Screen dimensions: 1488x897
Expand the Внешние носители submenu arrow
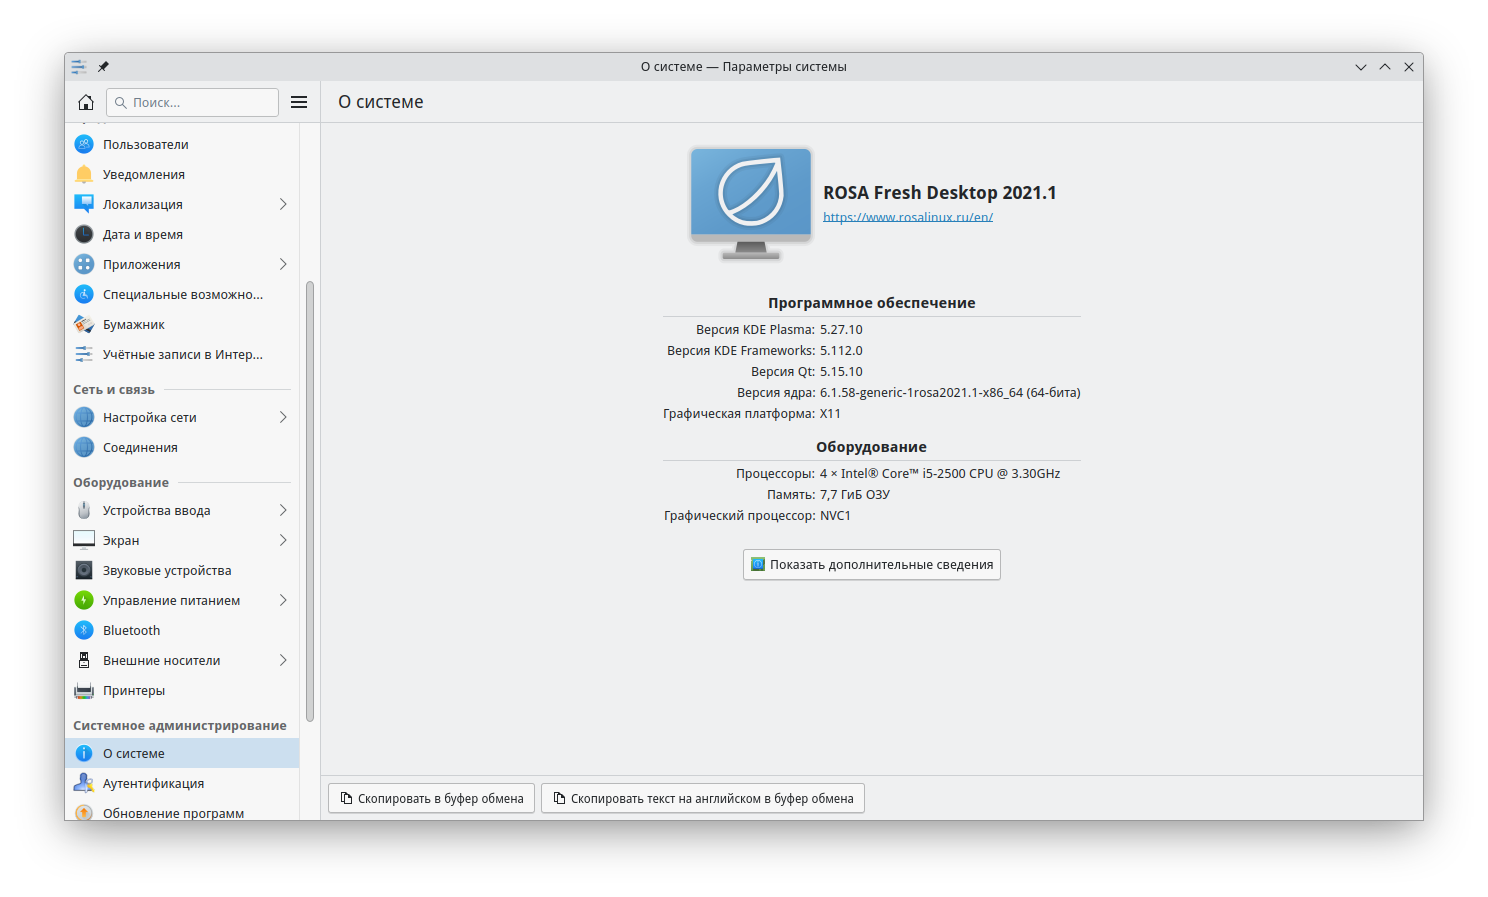(x=283, y=660)
